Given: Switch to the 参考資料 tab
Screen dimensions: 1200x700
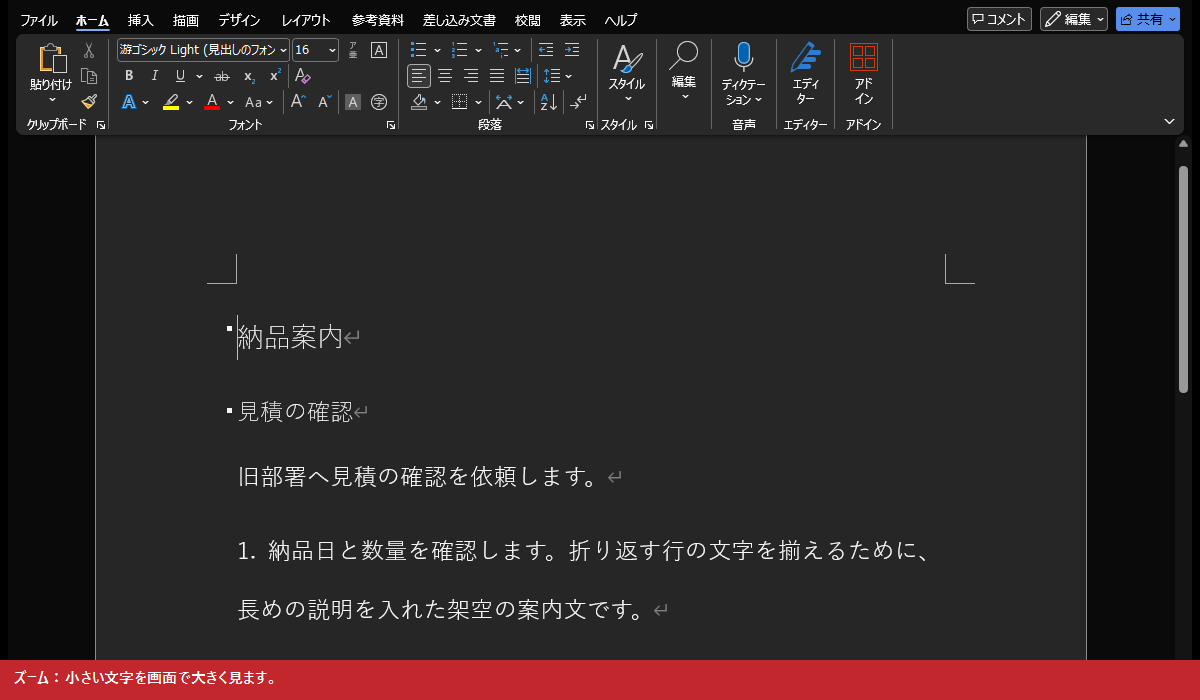Looking at the screenshot, I should (378, 20).
